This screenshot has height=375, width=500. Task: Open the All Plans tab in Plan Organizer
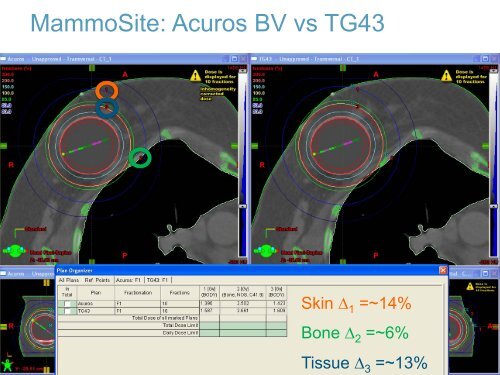pyautogui.click(x=69, y=280)
